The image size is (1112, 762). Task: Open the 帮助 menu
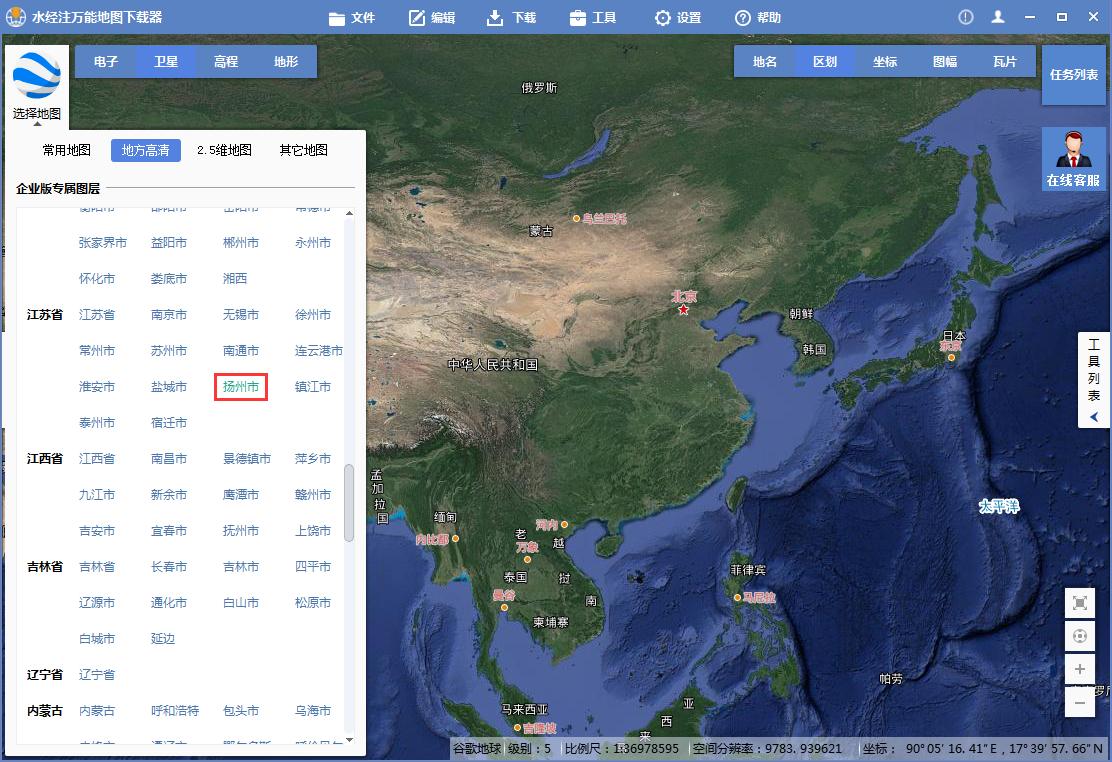tap(759, 16)
